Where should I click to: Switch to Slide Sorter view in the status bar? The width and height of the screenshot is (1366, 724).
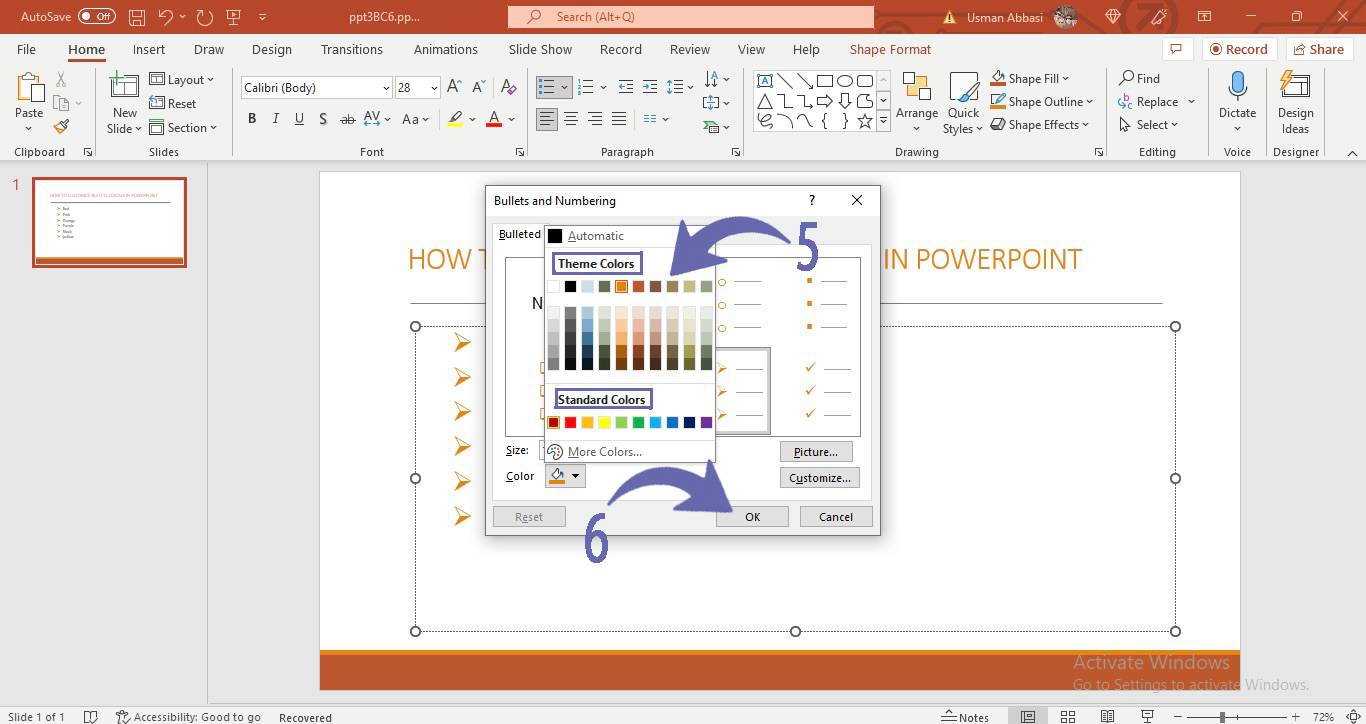(x=1068, y=717)
